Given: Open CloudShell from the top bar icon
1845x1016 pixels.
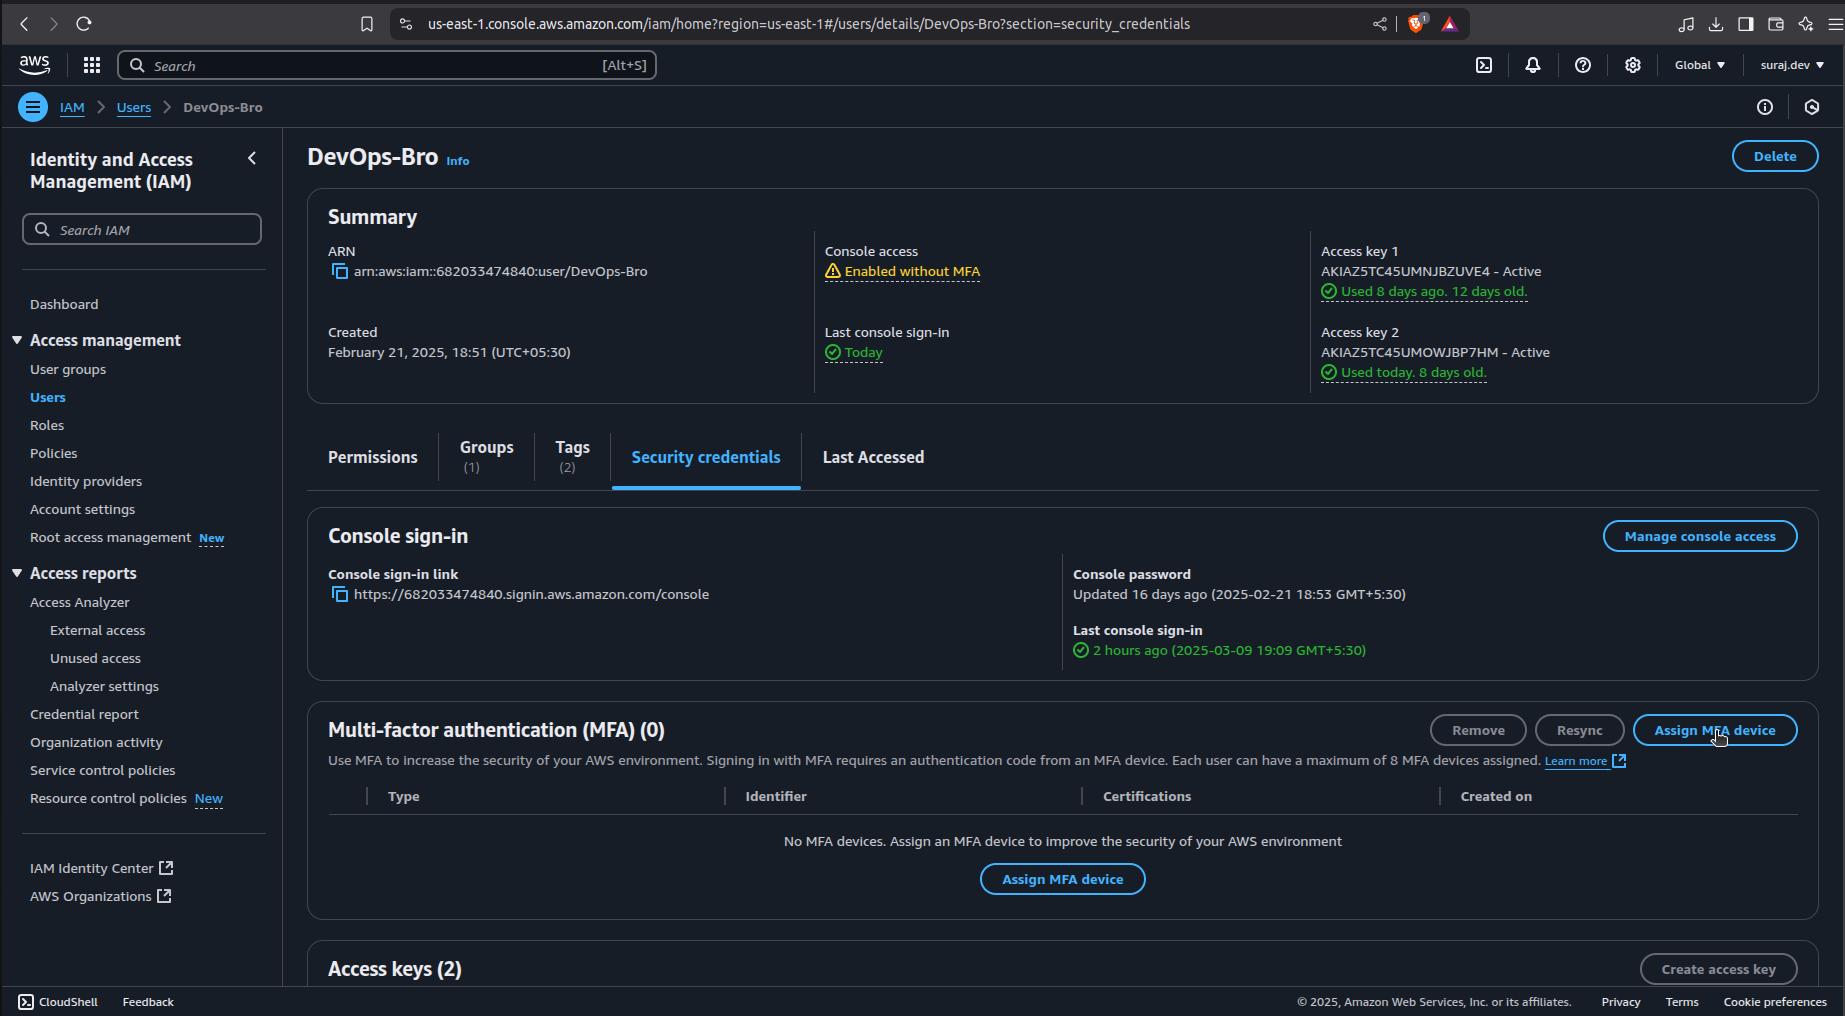Looking at the screenshot, I should [x=1484, y=65].
